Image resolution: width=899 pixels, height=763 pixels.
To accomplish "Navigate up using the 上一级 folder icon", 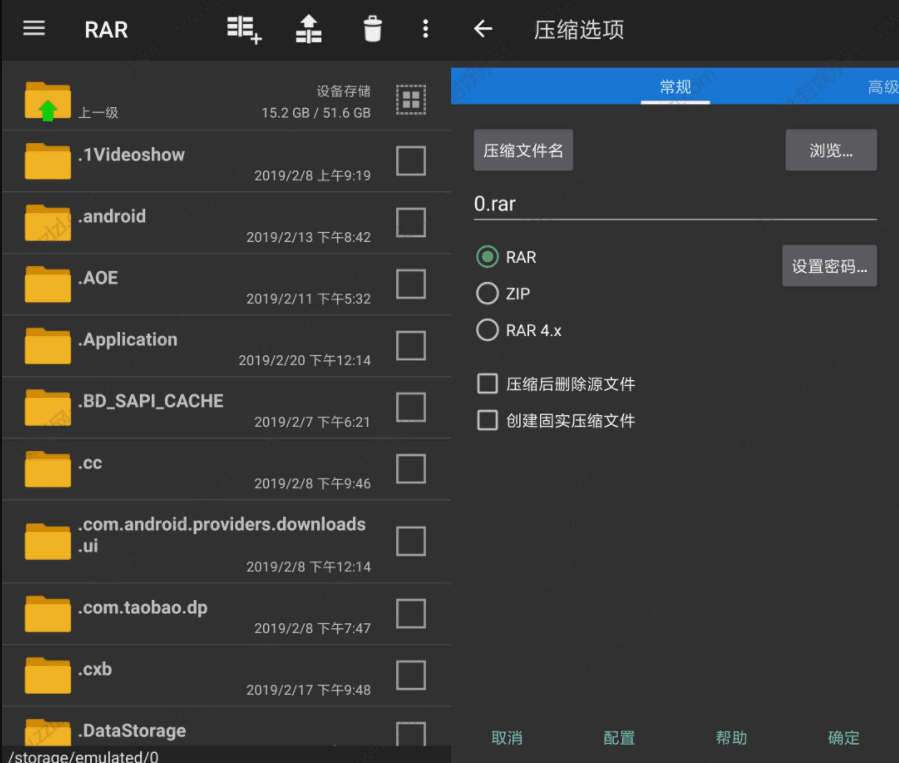I will pos(46,99).
